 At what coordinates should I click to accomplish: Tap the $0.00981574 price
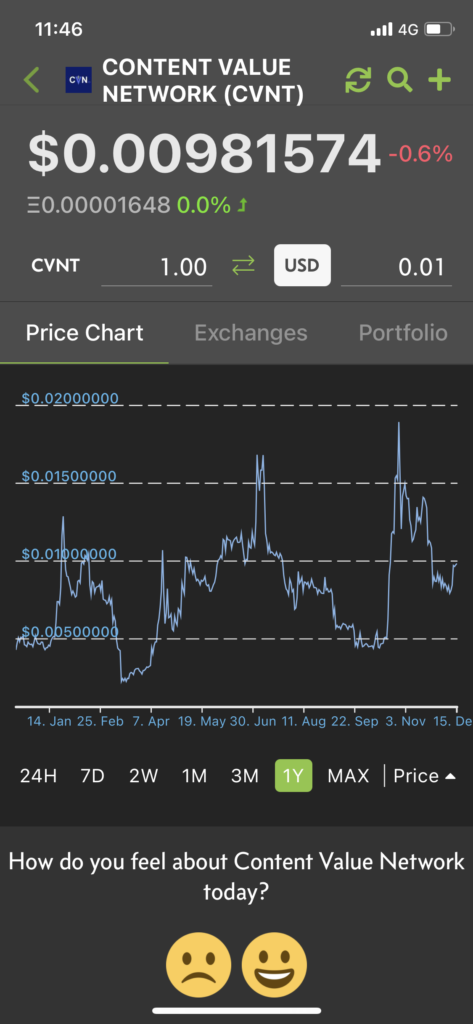coord(204,154)
